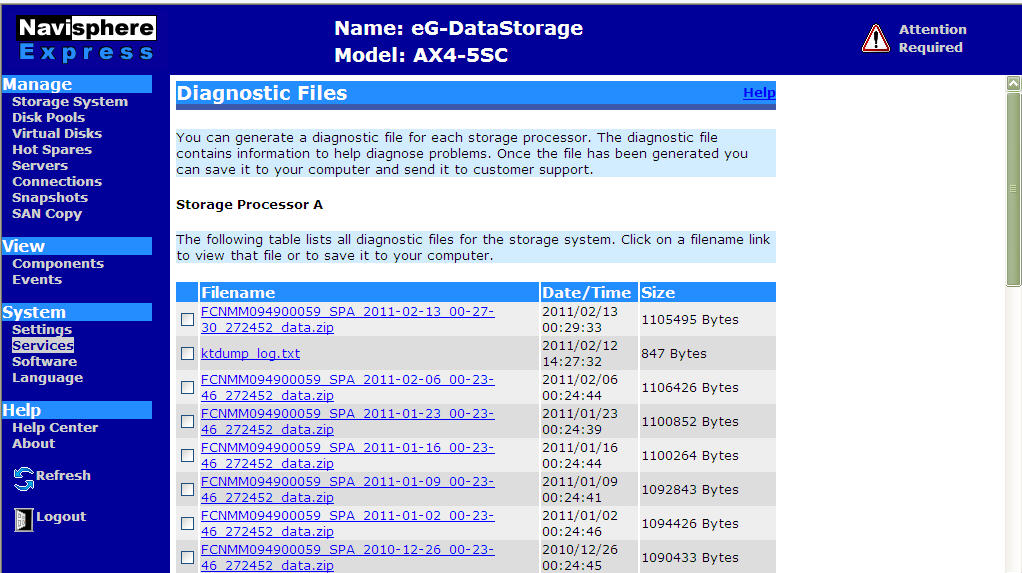View Components page
Image resolution: width=1022 pixels, height=573 pixels.
pos(58,263)
